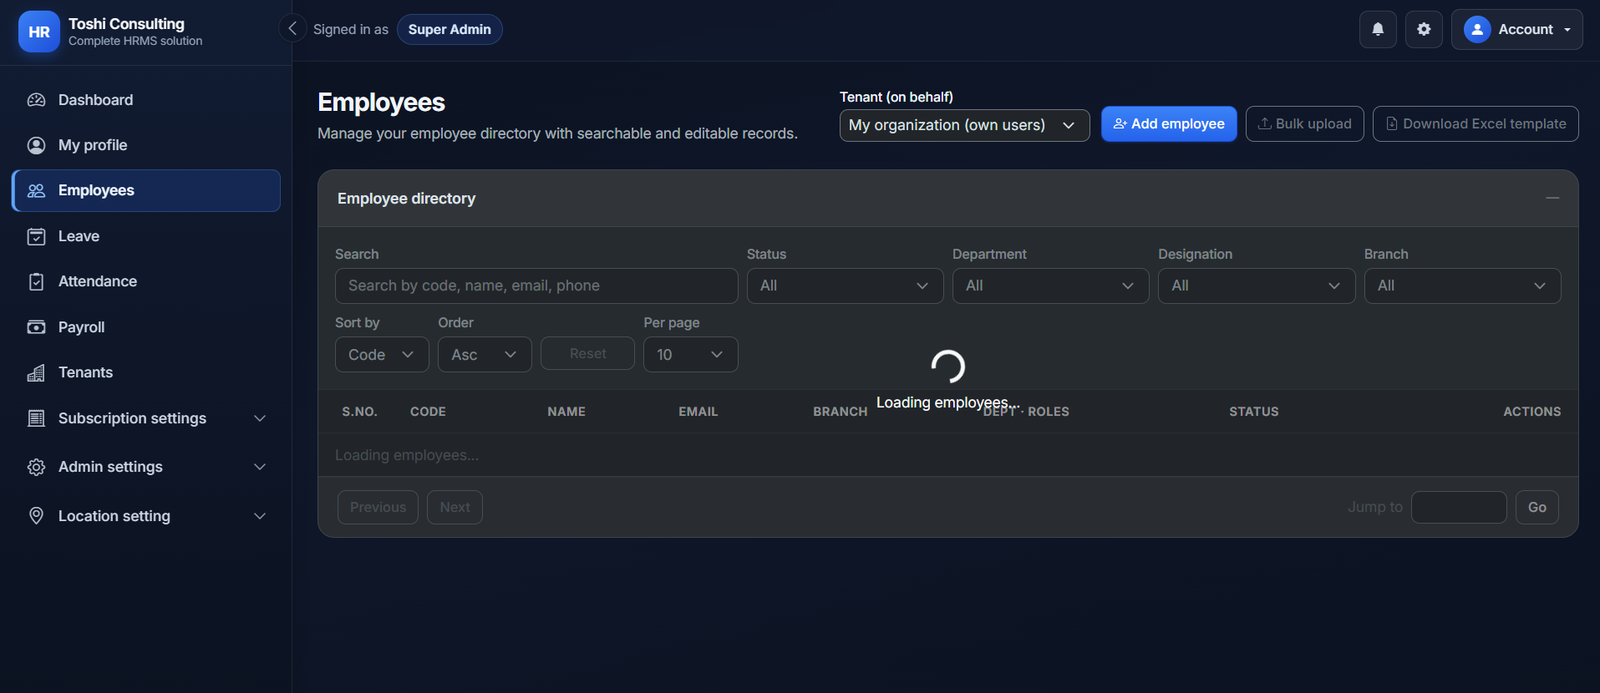Collapse the Employee directory panel
The width and height of the screenshot is (1600, 693).
1552,198
